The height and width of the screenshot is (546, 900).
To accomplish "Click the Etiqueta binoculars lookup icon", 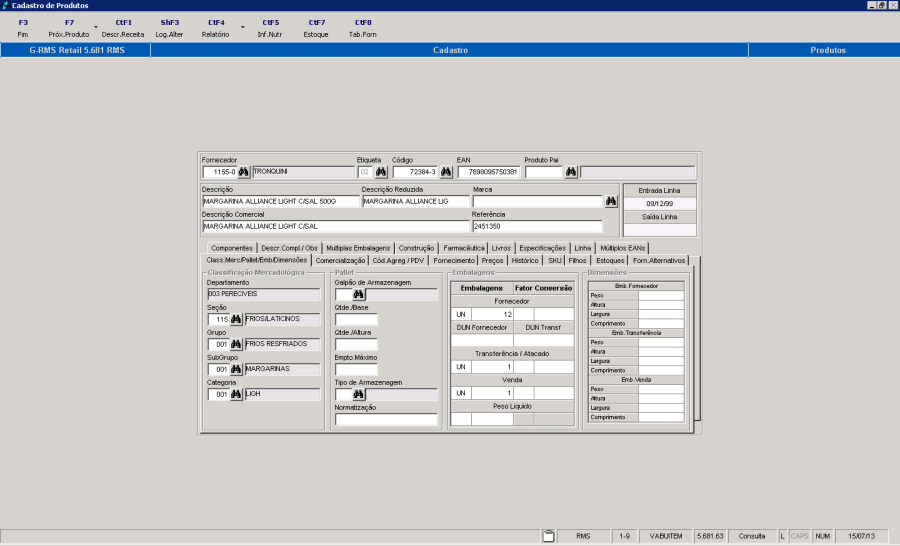I will [381, 172].
